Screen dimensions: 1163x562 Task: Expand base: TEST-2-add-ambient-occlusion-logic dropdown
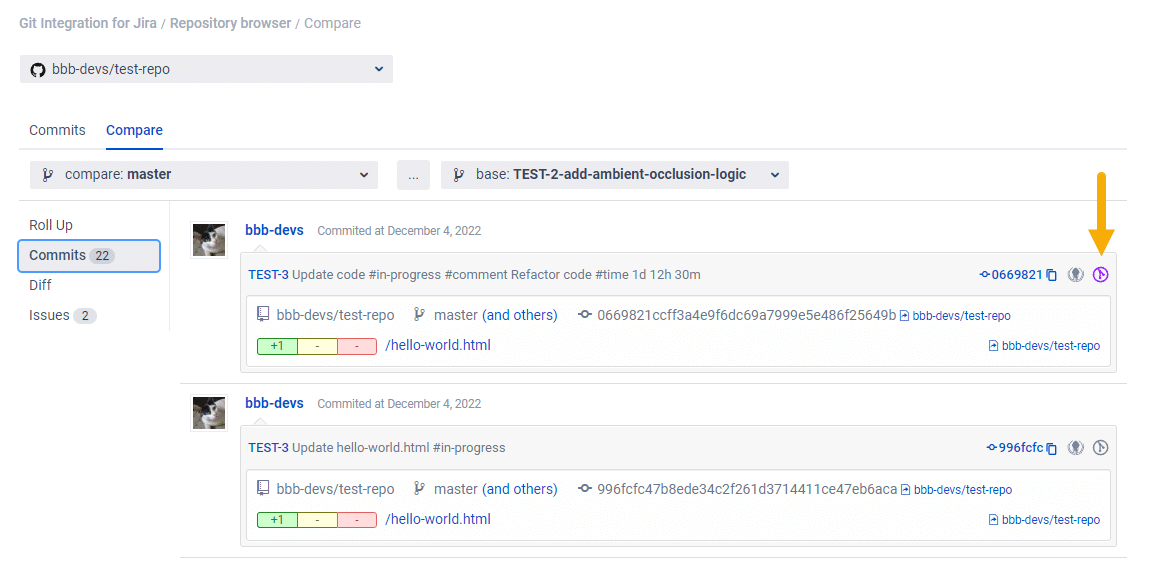click(x=615, y=175)
